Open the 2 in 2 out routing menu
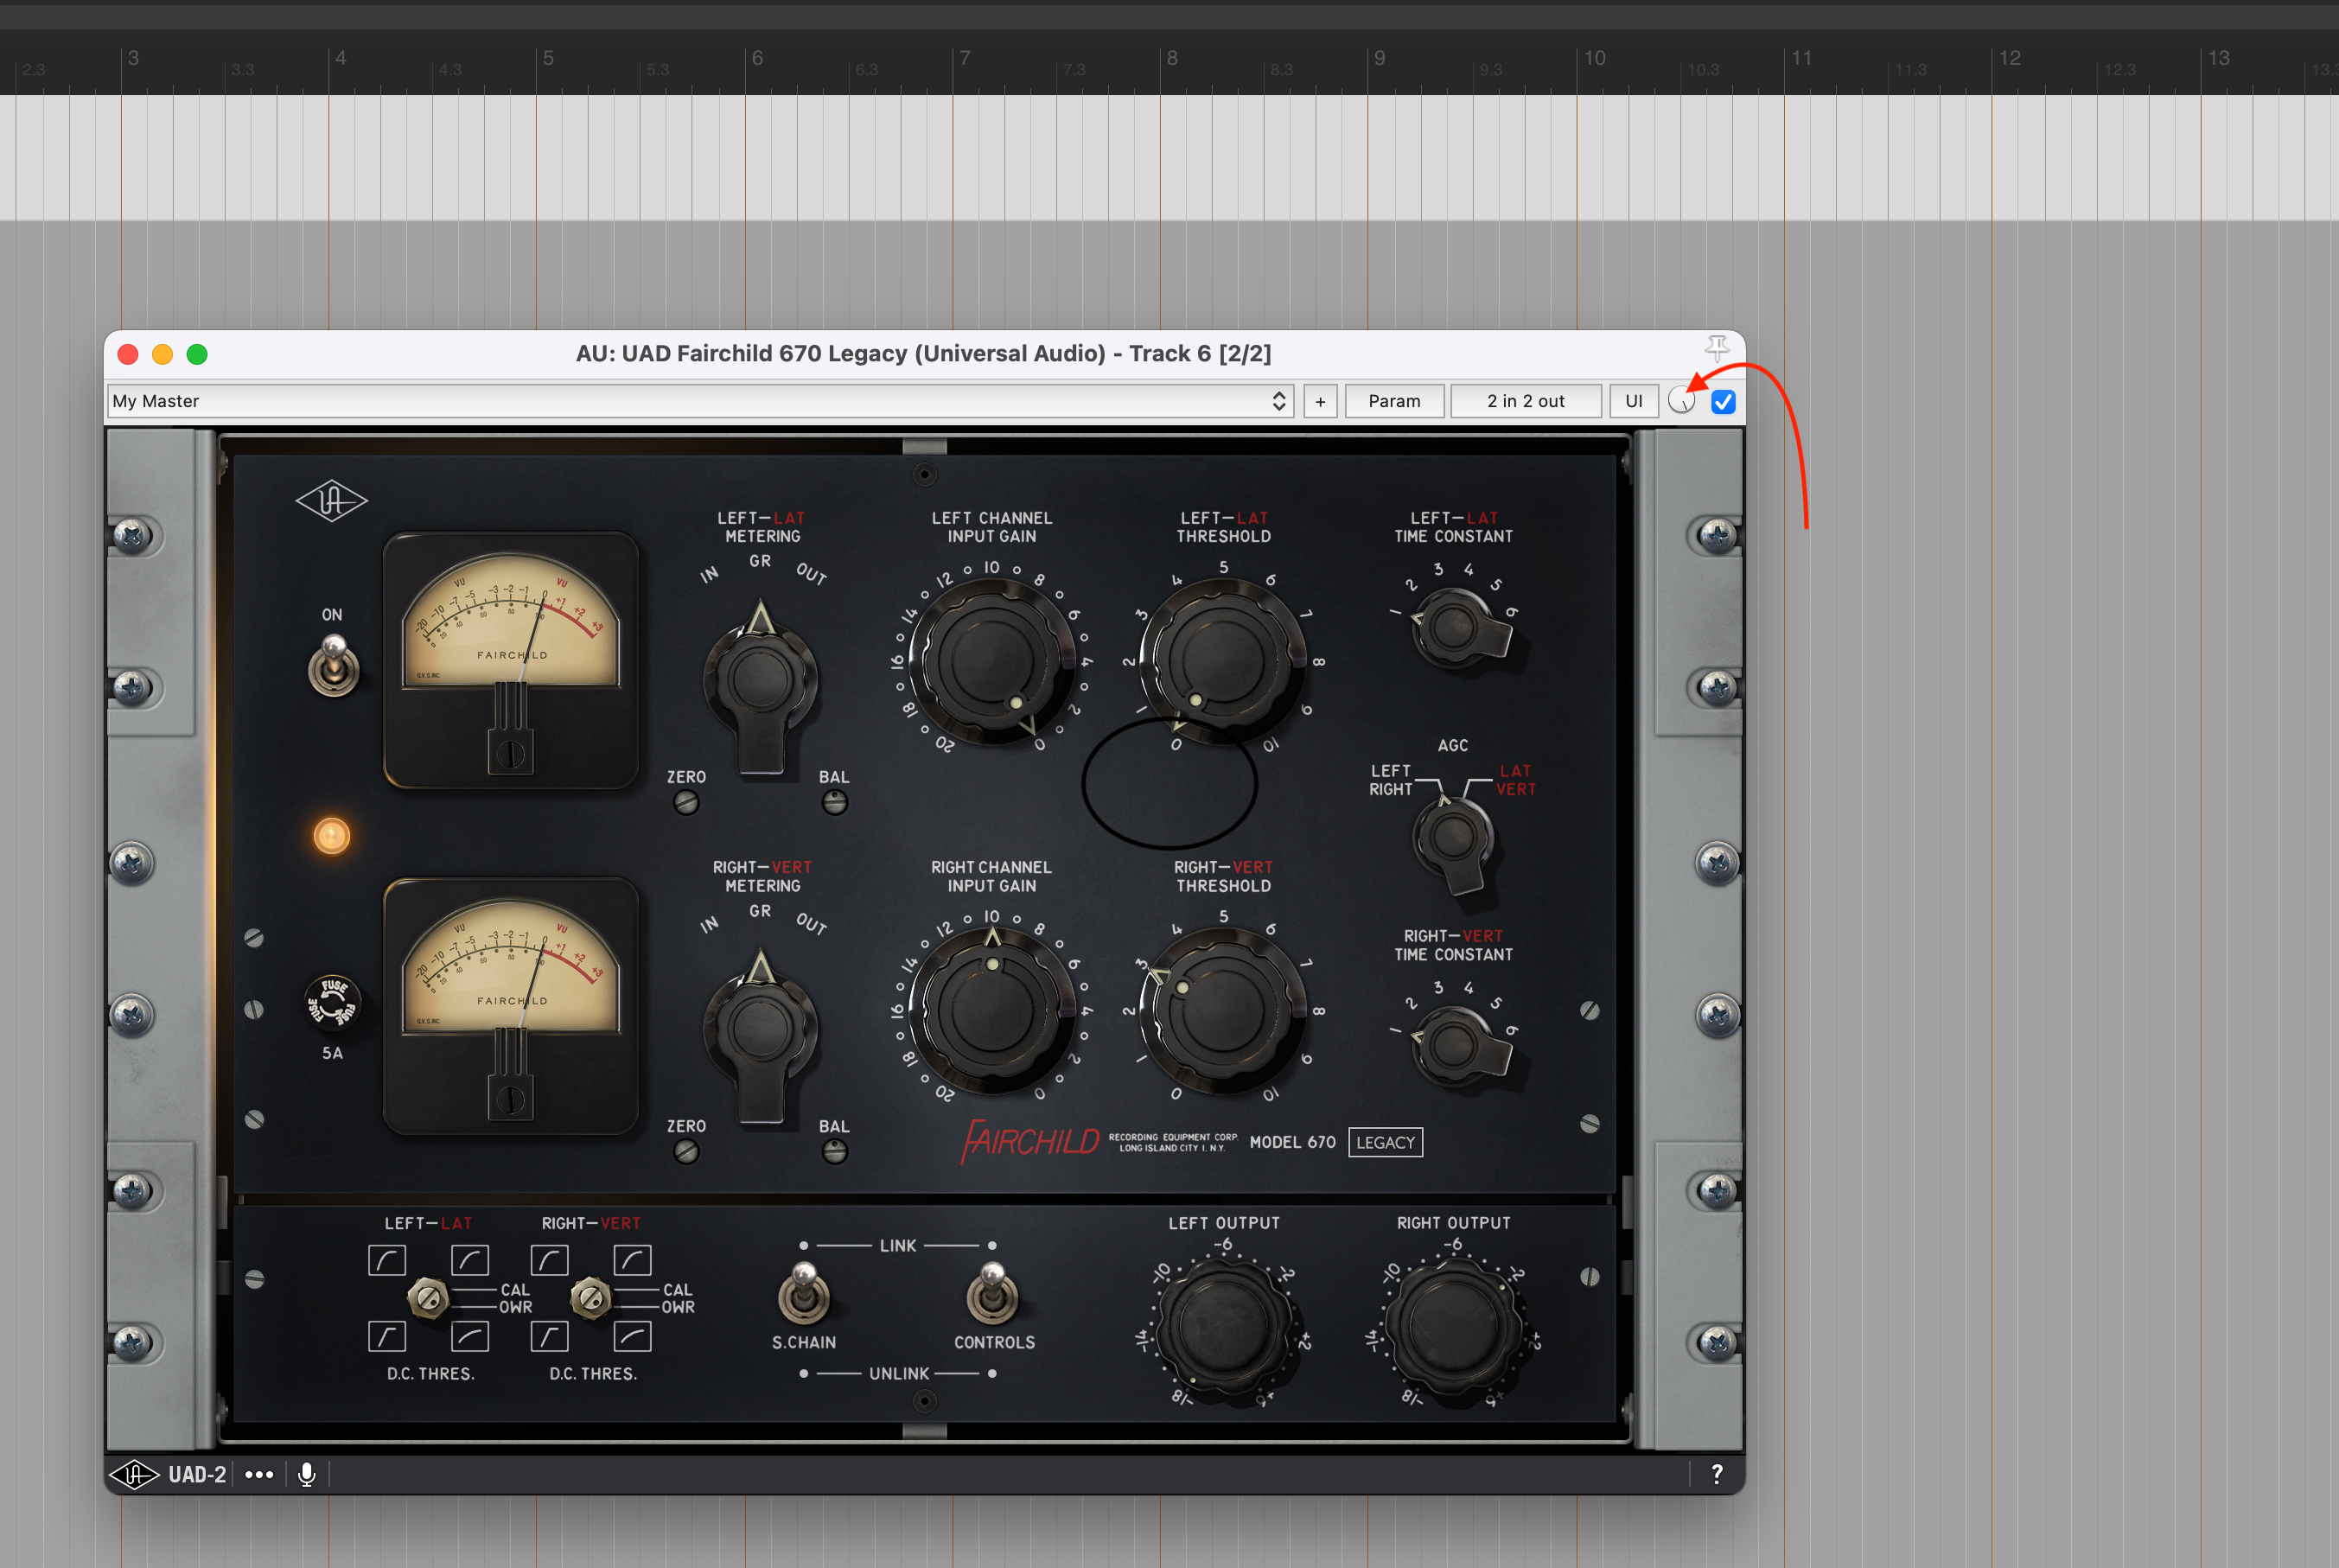 [1525, 401]
